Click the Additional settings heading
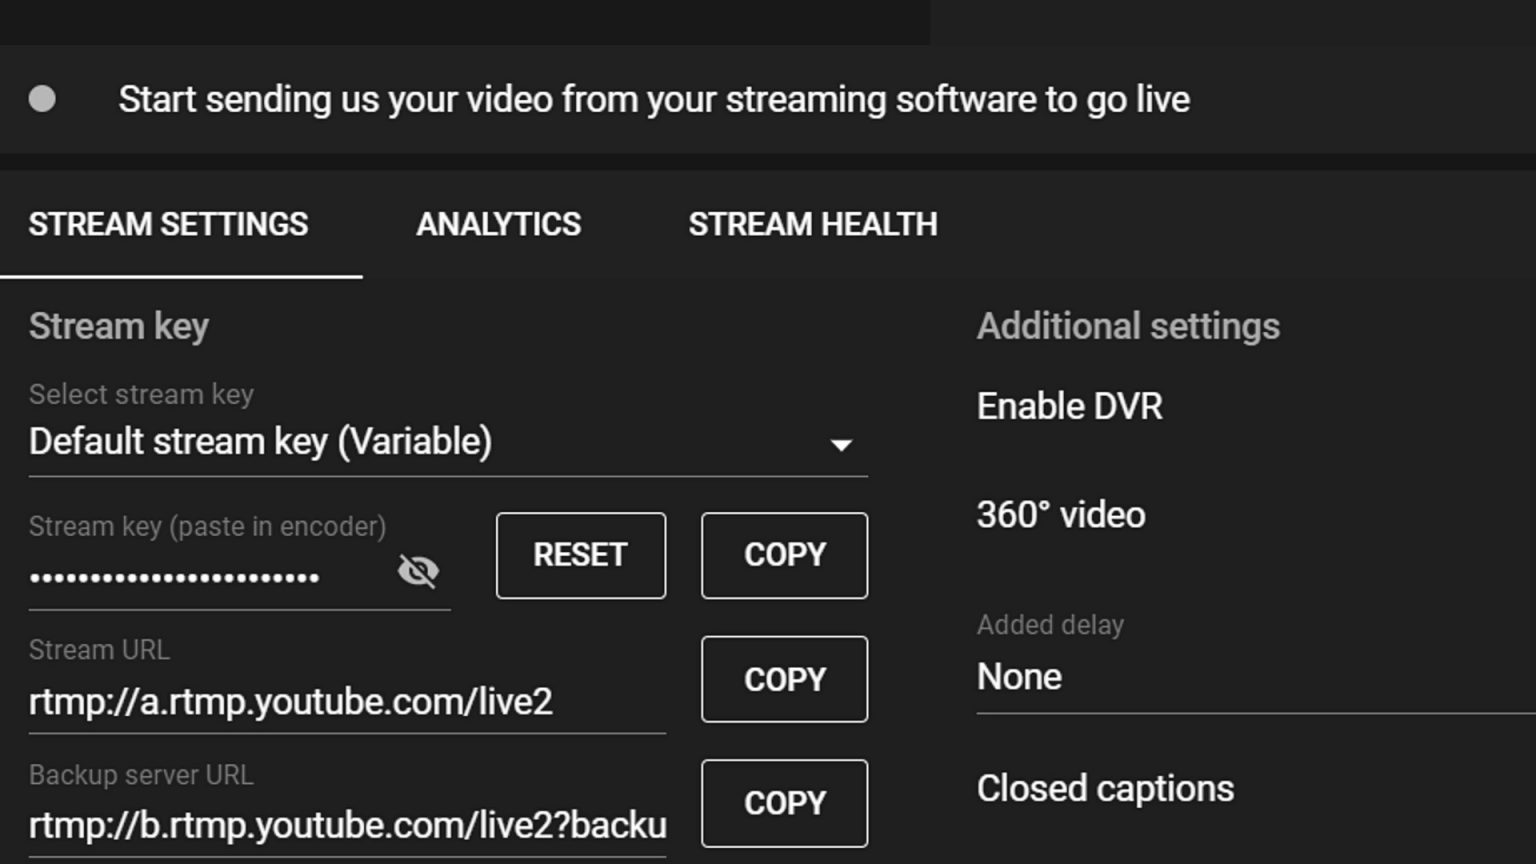The width and height of the screenshot is (1536, 864). [1127, 327]
